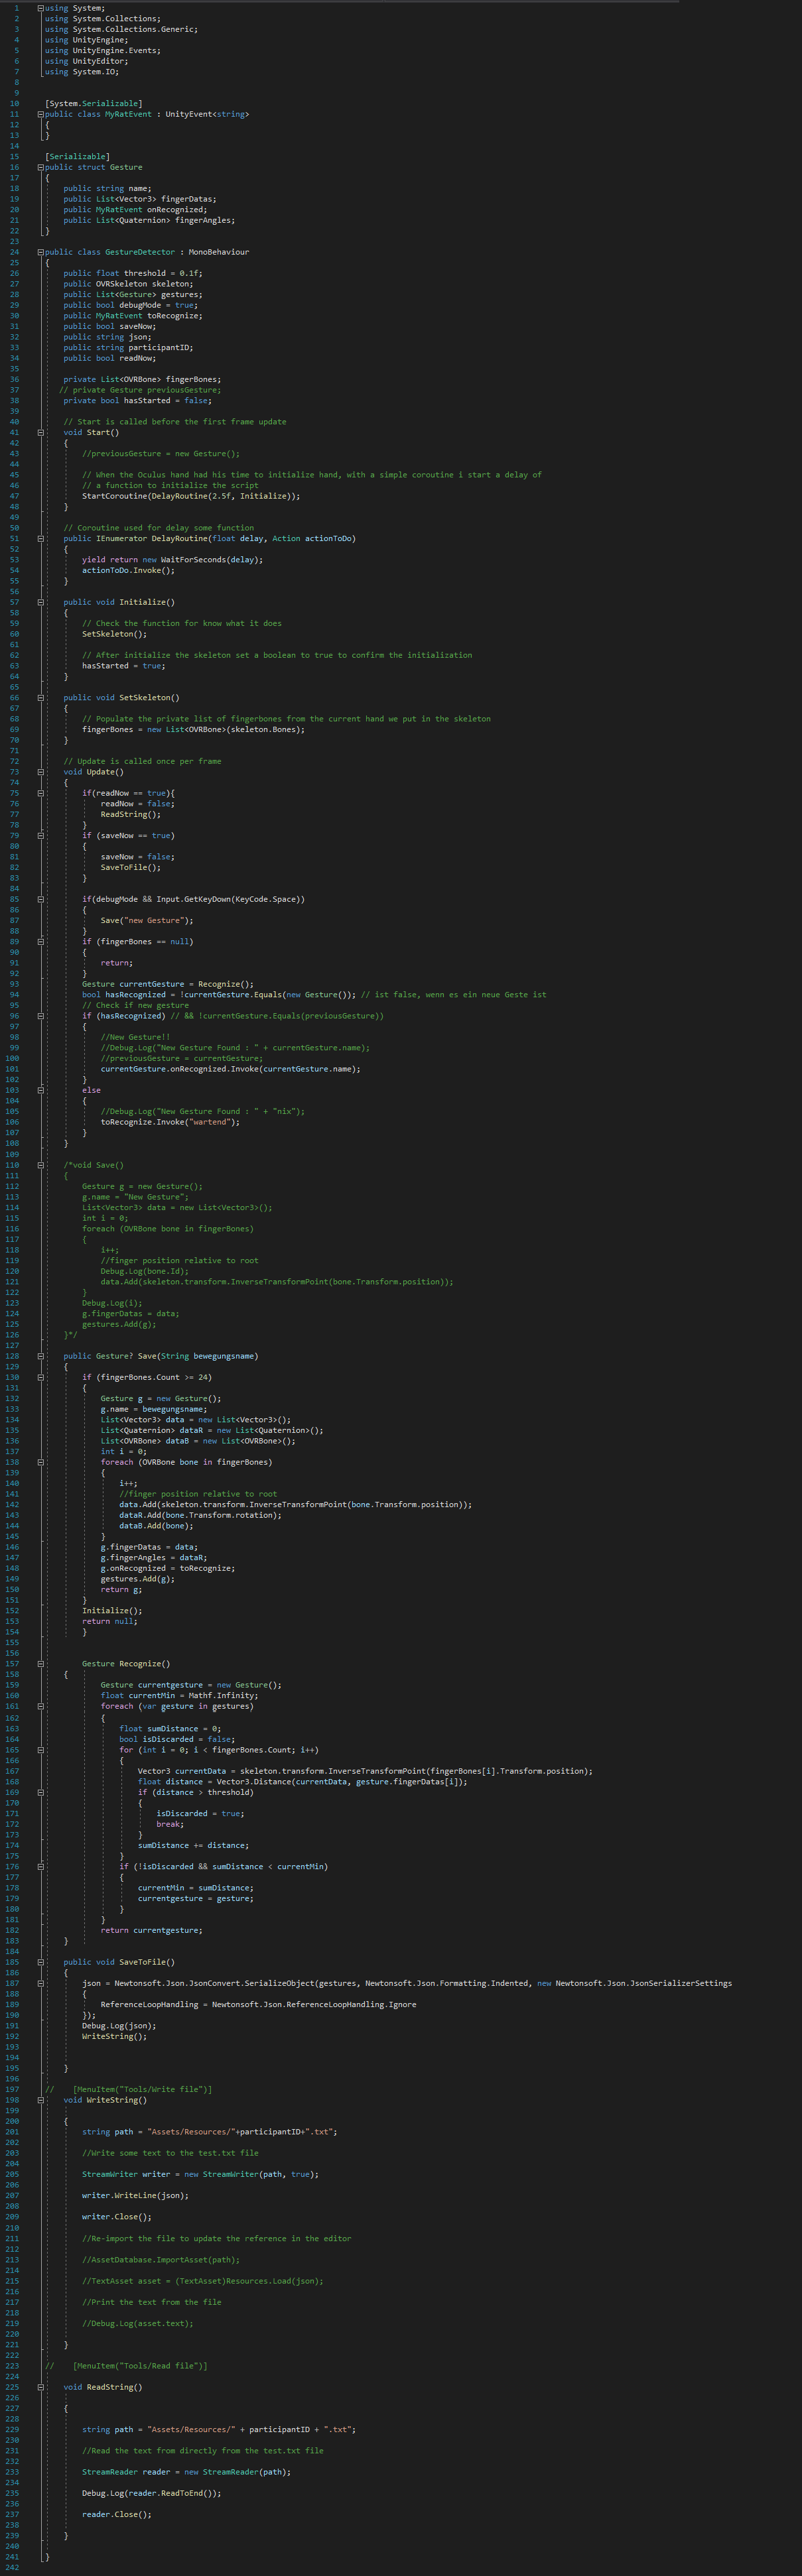Click 'public OVRSkeleton skeleton;' declaration
The height and width of the screenshot is (2576, 802).
tap(129, 284)
